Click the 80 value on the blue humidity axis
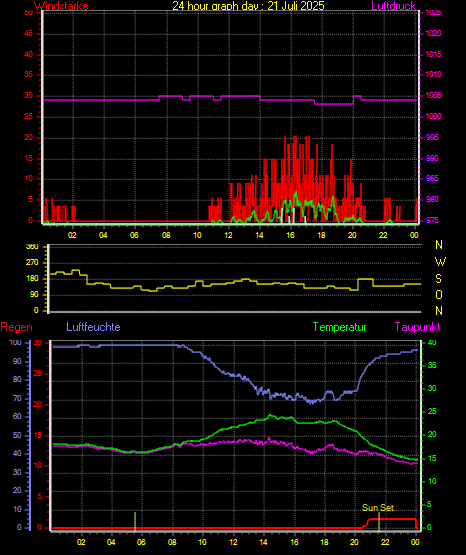 click(17, 379)
